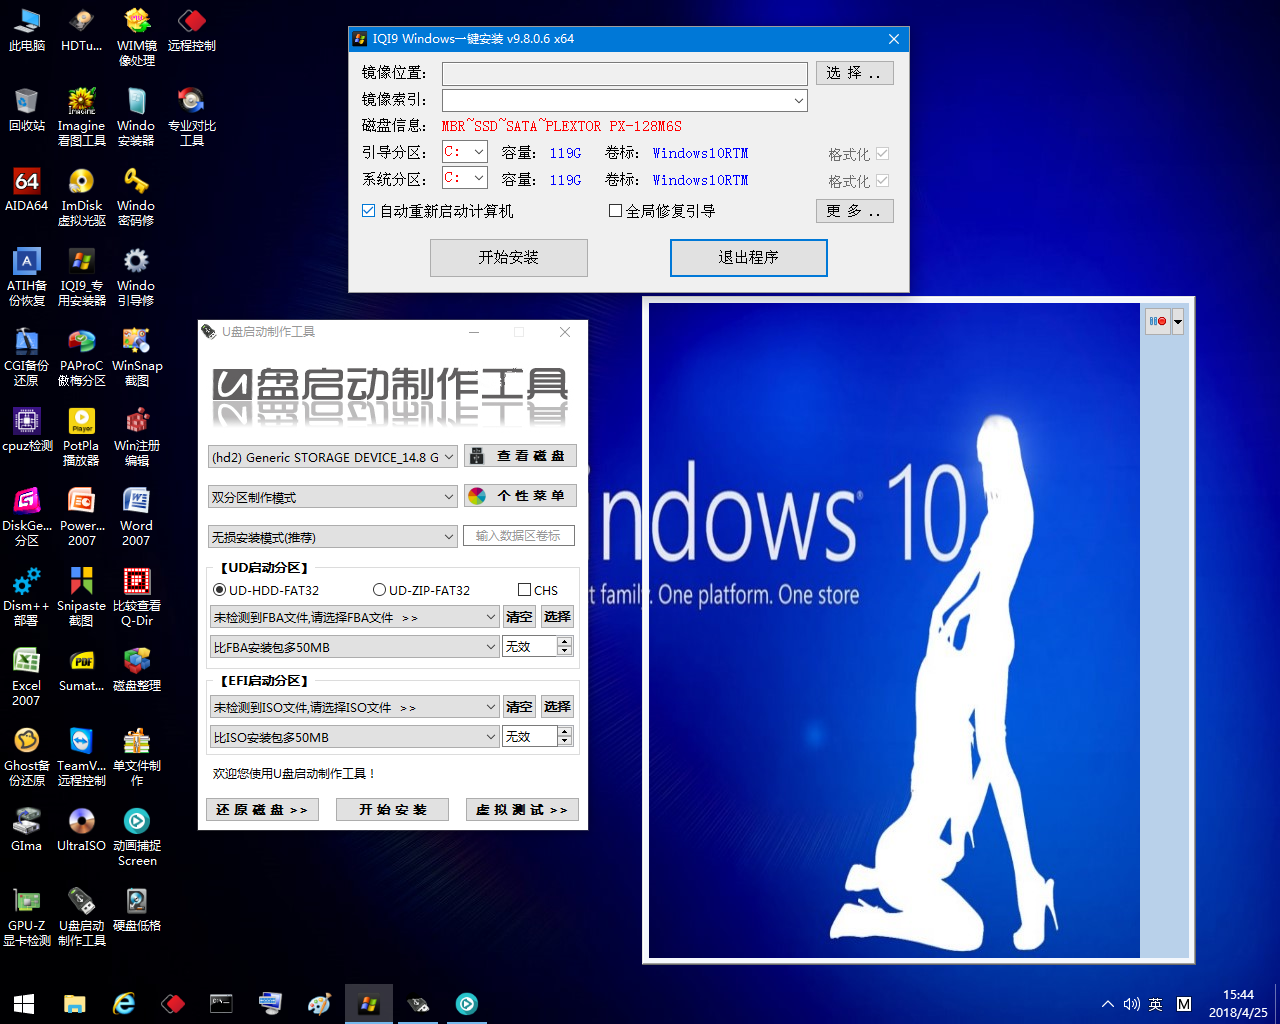
Task: Click the 查看磁盘 button
Action: (520, 456)
